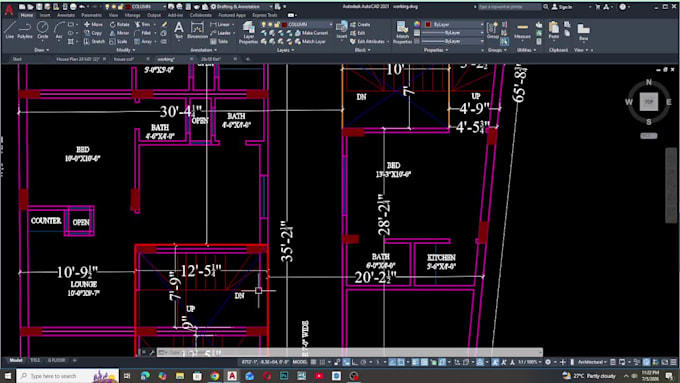Click the Scale tool

[118, 41]
